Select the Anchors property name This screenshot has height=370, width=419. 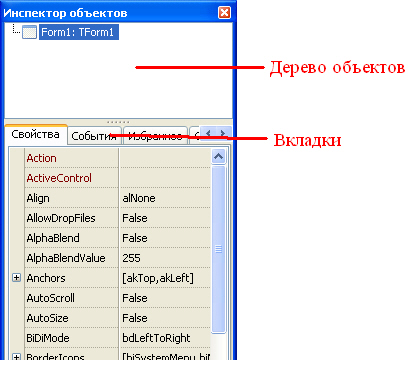pyautogui.click(x=46, y=278)
